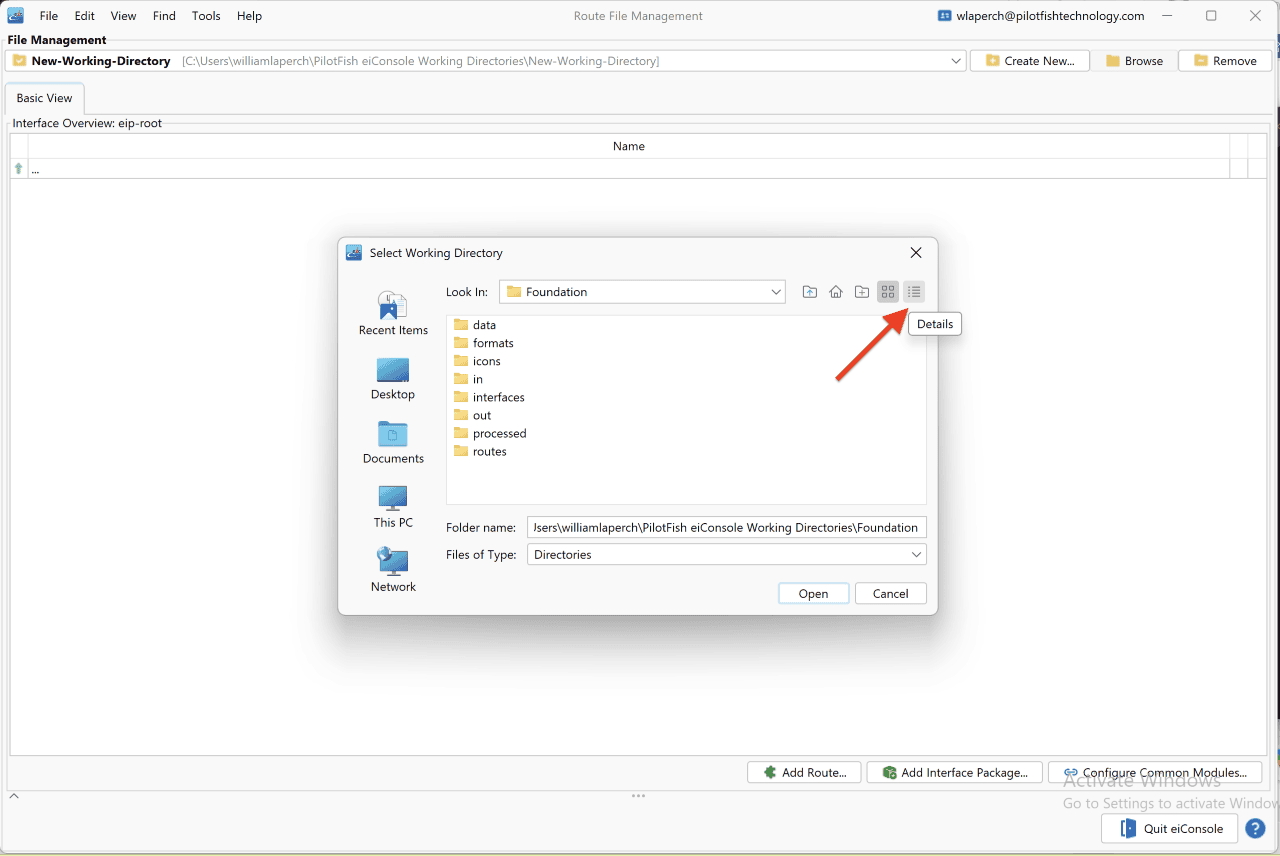This screenshot has height=856, width=1280.
Task: Click the Quit eiConsole button
Action: point(1170,829)
